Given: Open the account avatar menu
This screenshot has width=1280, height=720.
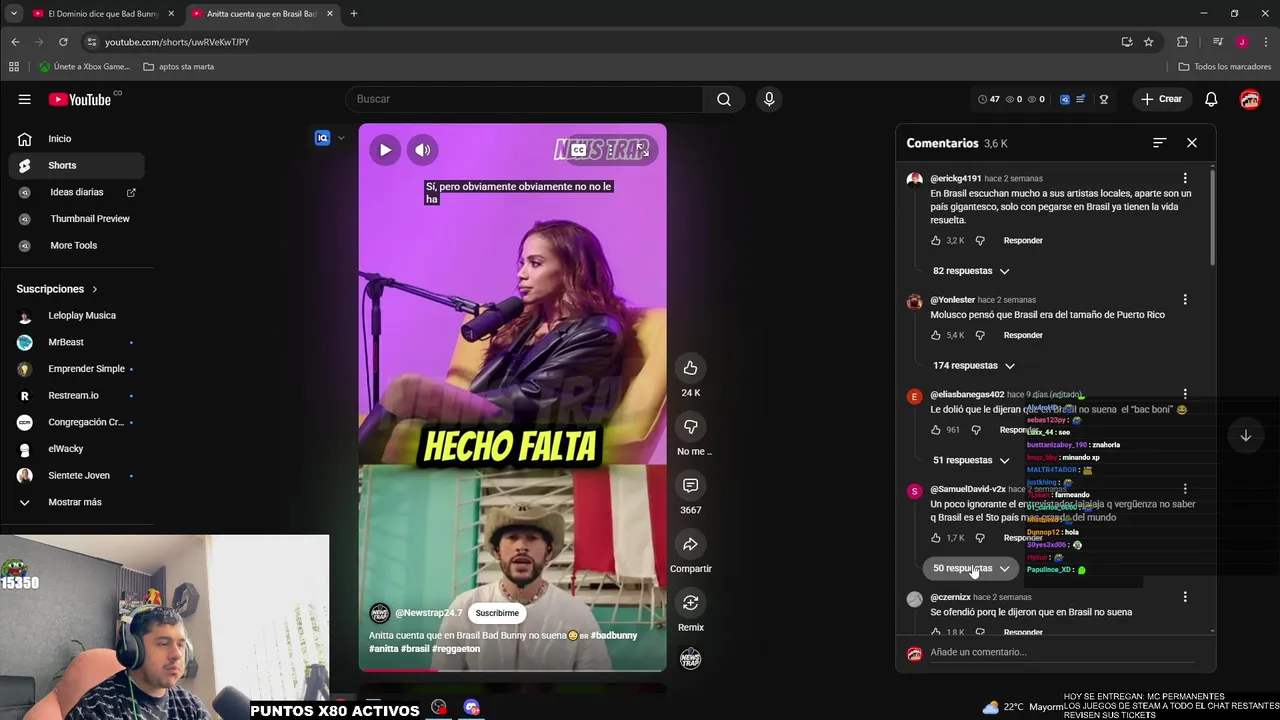Looking at the screenshot, I should [x=1250, y=99].
